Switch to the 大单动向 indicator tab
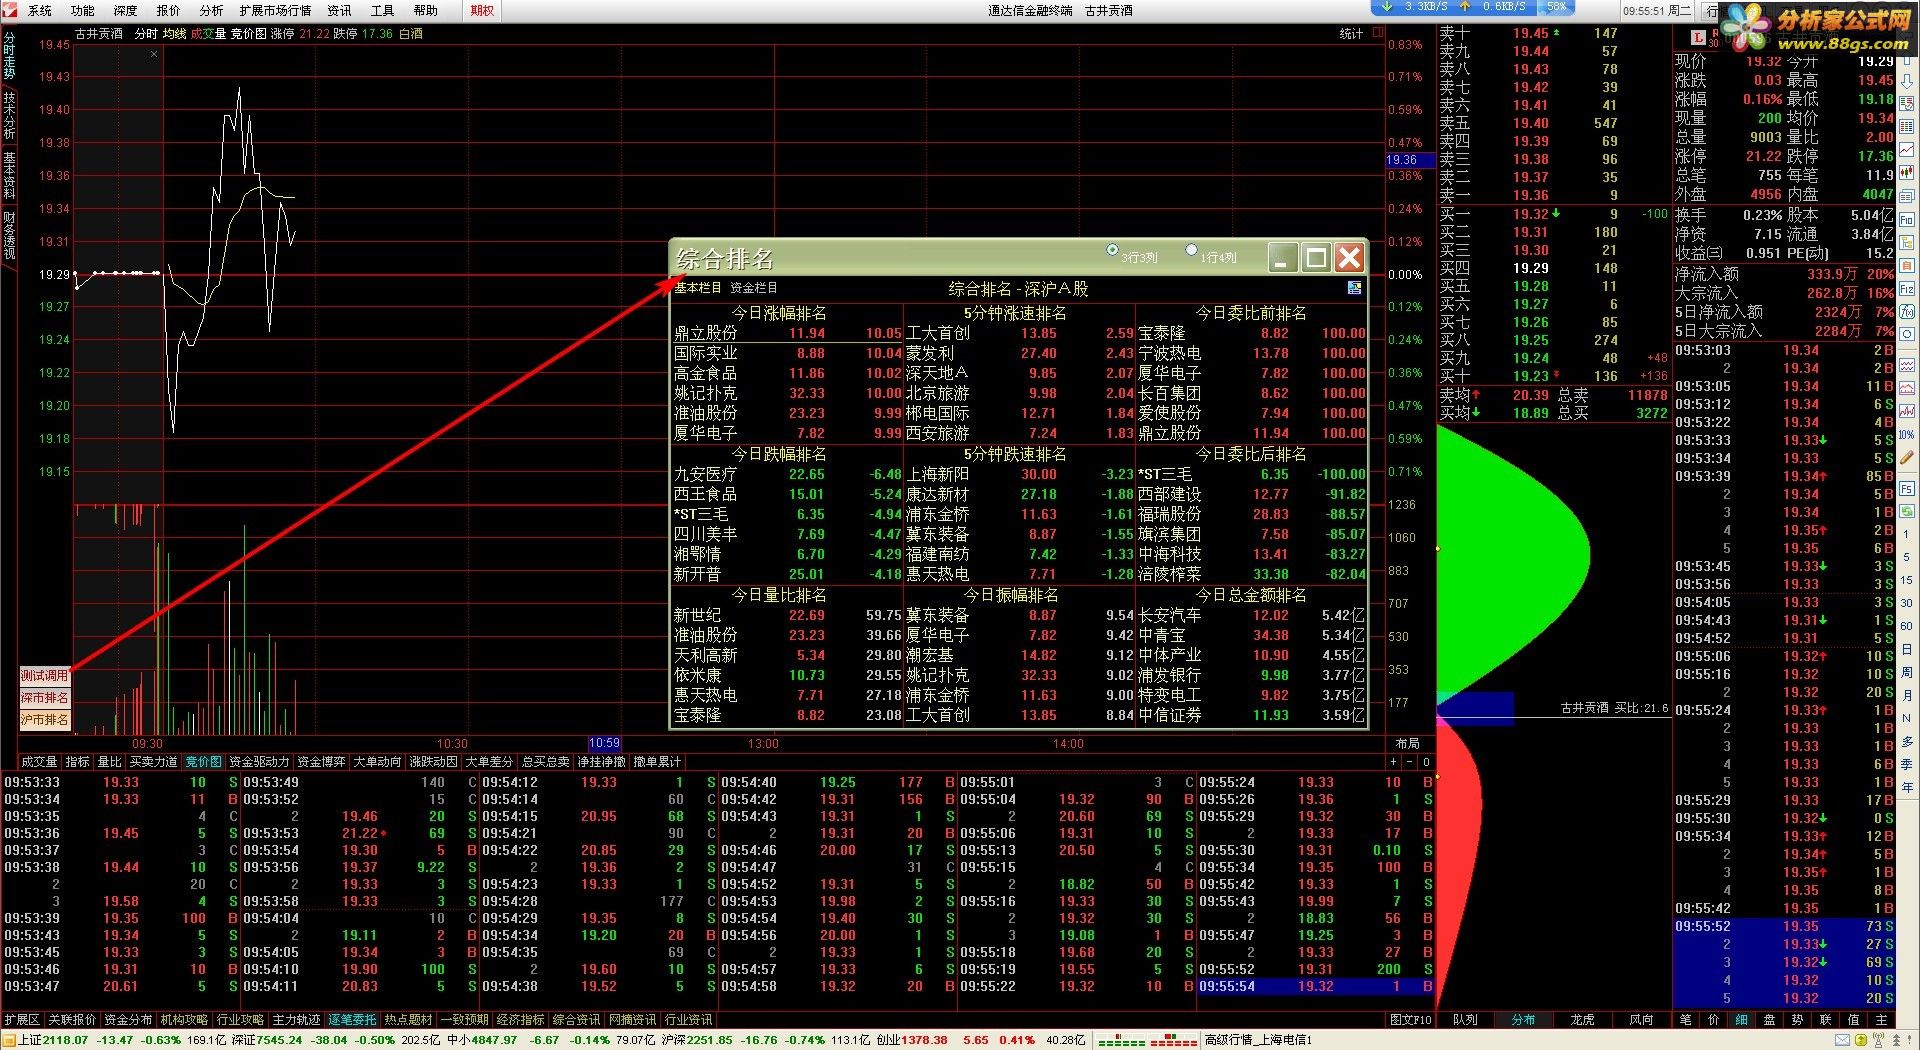 pos(377,762)
